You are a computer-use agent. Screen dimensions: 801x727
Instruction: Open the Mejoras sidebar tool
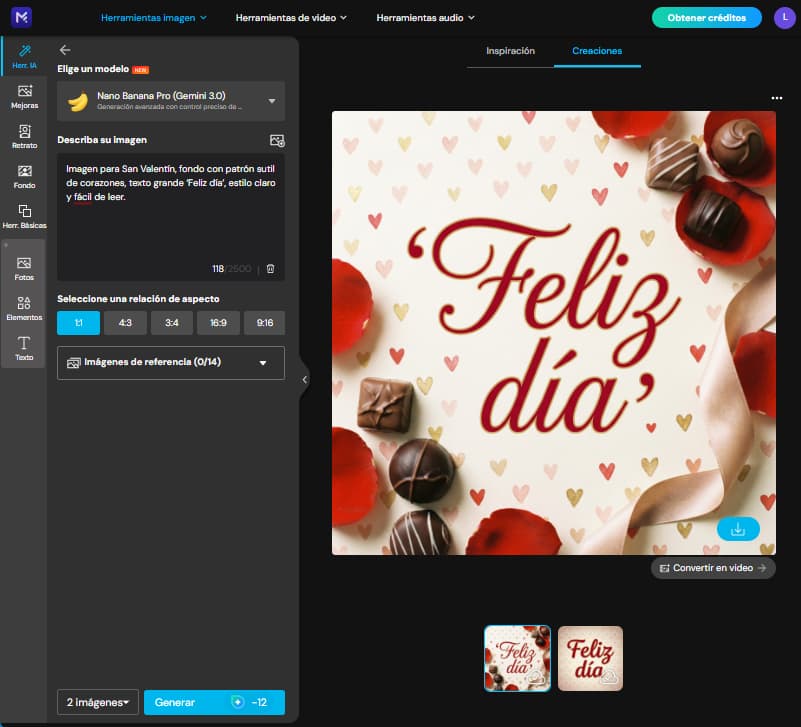point(24,97)
